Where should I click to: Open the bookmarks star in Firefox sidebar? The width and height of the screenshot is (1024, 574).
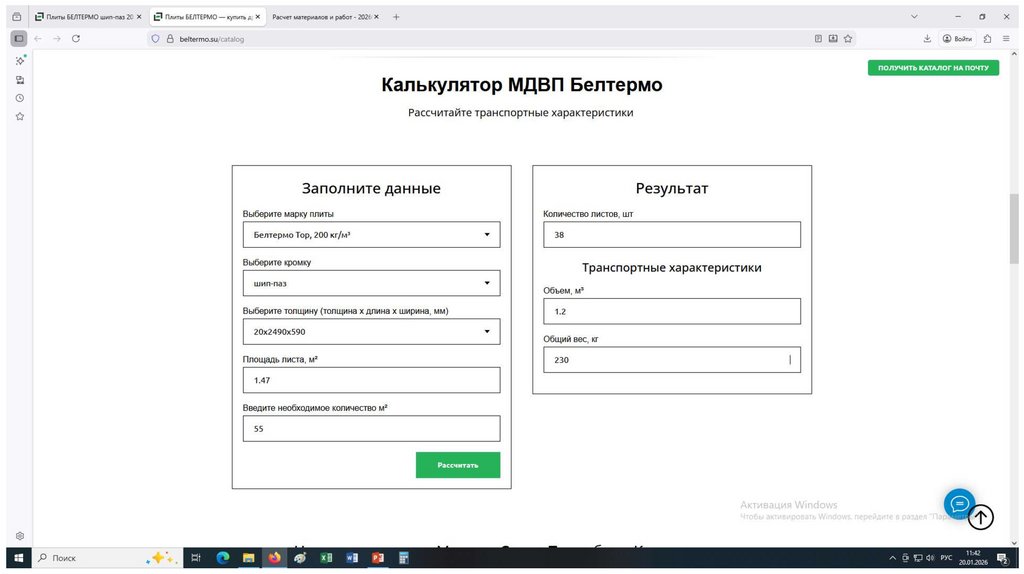(x=20, y=116)
